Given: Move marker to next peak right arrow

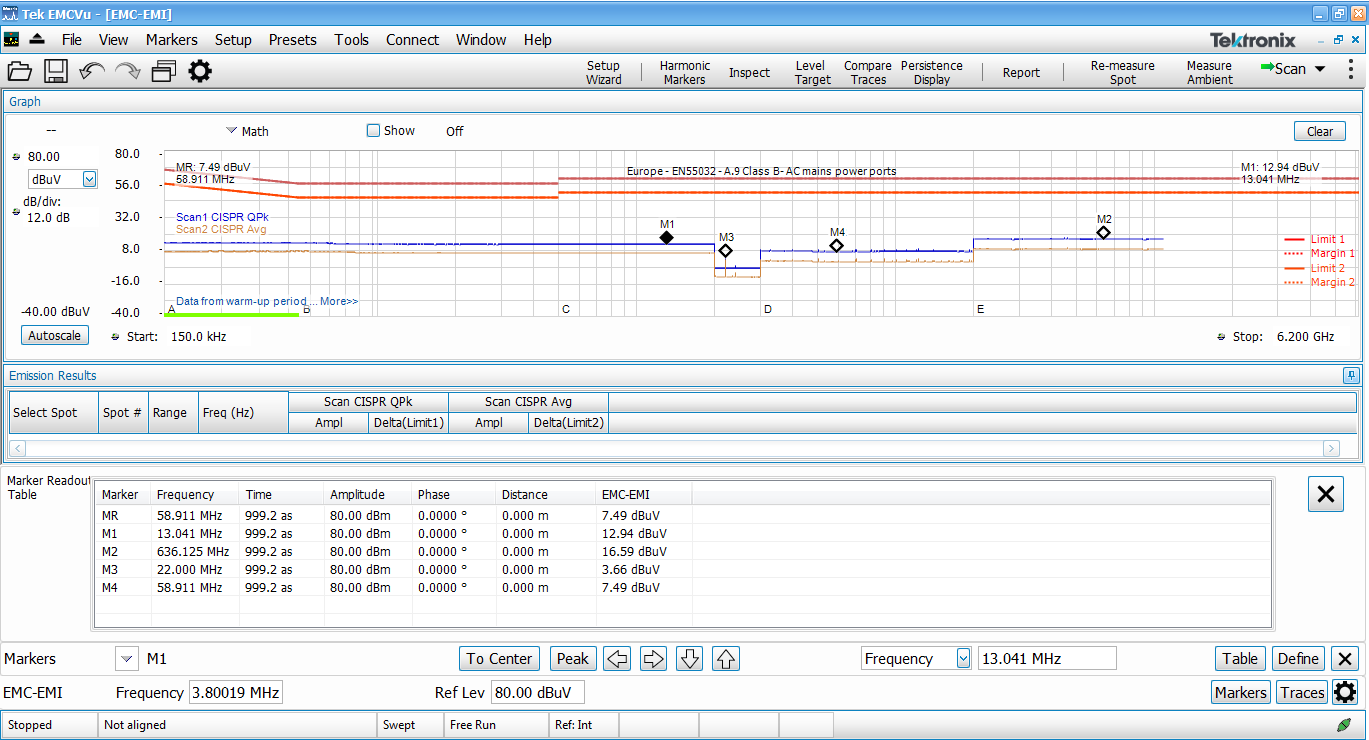Looking at the screenshot, I should pyautogui.click(x=654, y=659).
